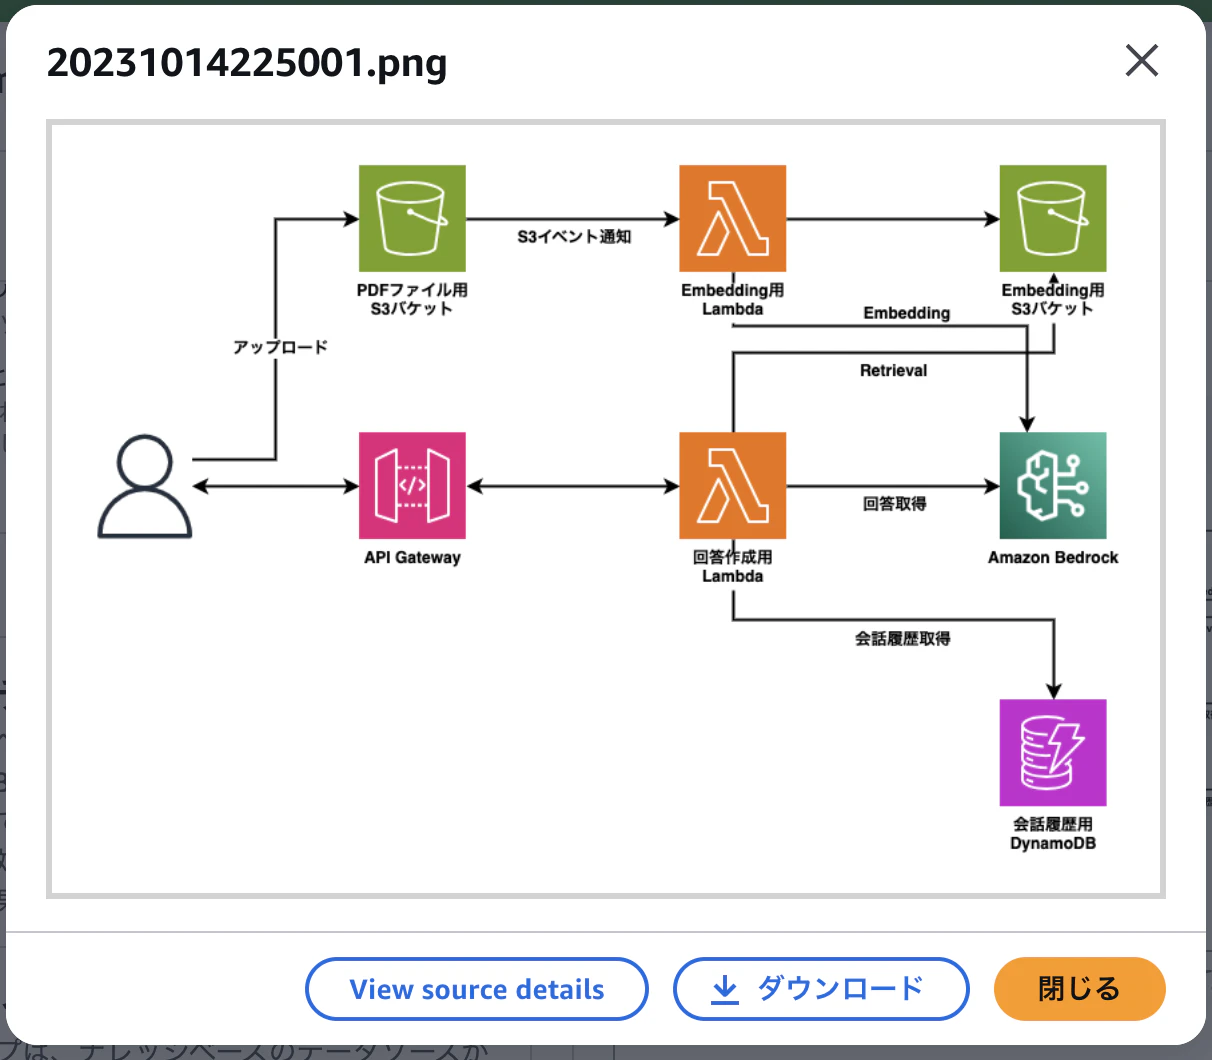
Task: Click the Embedding S3 bucket icon
Action: [x=1053, y=218]
